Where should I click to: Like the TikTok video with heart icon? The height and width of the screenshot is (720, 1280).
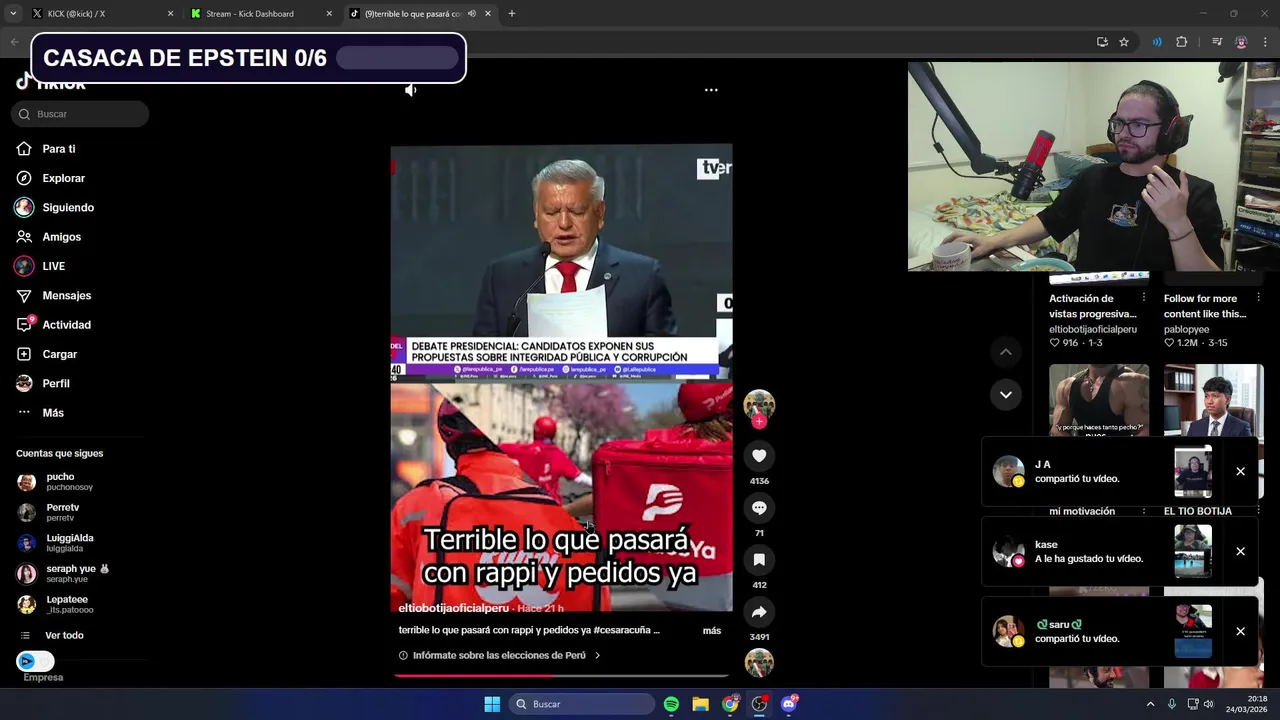pyautogui.click(x=759, y=456)
